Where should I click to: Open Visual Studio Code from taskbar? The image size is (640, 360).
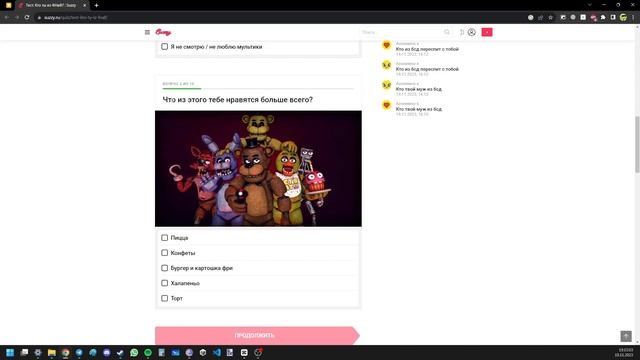tap(217, 352)
